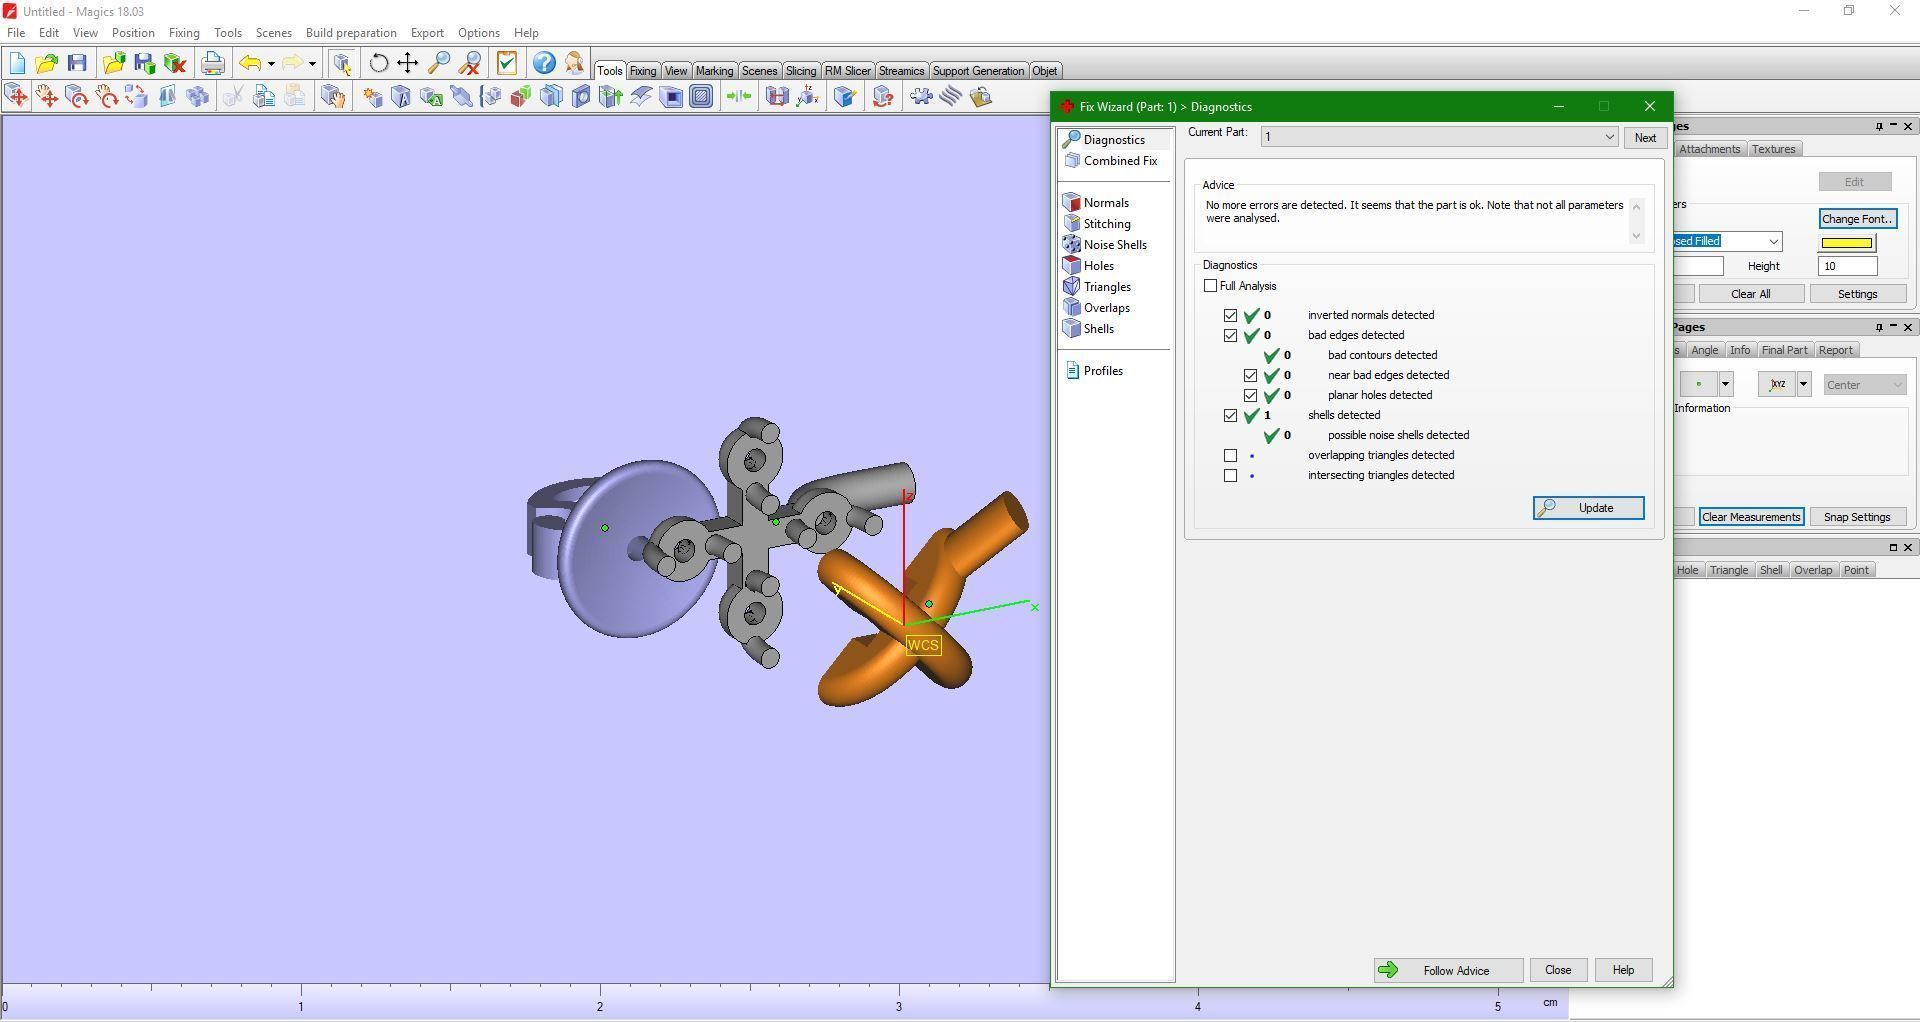Check the intersecting triangles detected checkbox

click(x=1231, y=475)
